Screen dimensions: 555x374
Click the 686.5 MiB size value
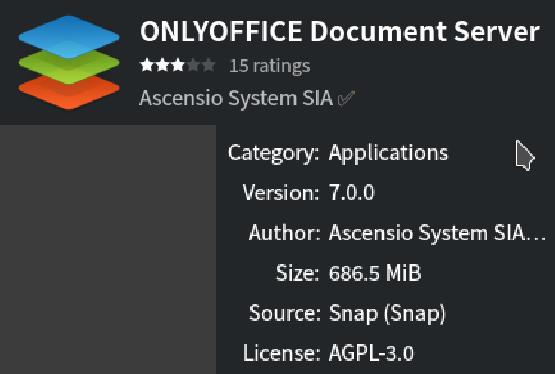point(375,273)
